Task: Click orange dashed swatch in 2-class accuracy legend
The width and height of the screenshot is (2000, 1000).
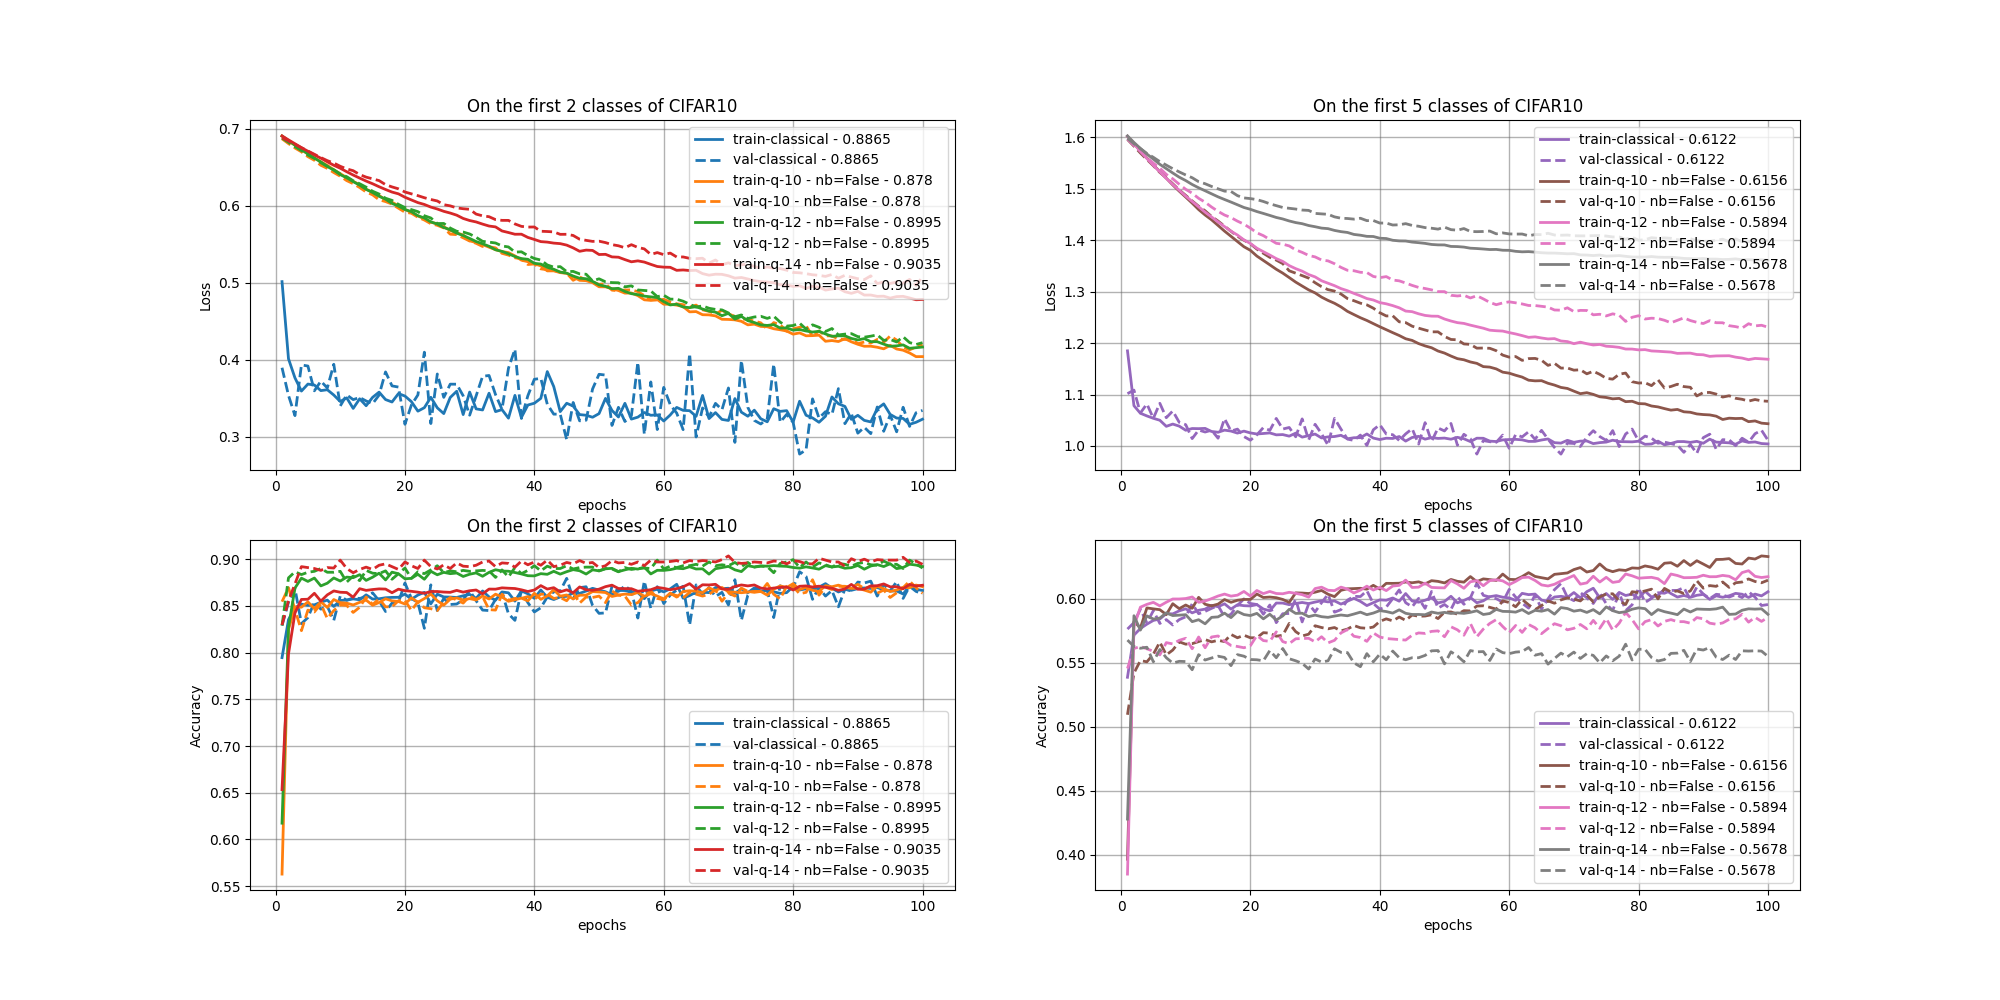Action: tap(709, 786)
